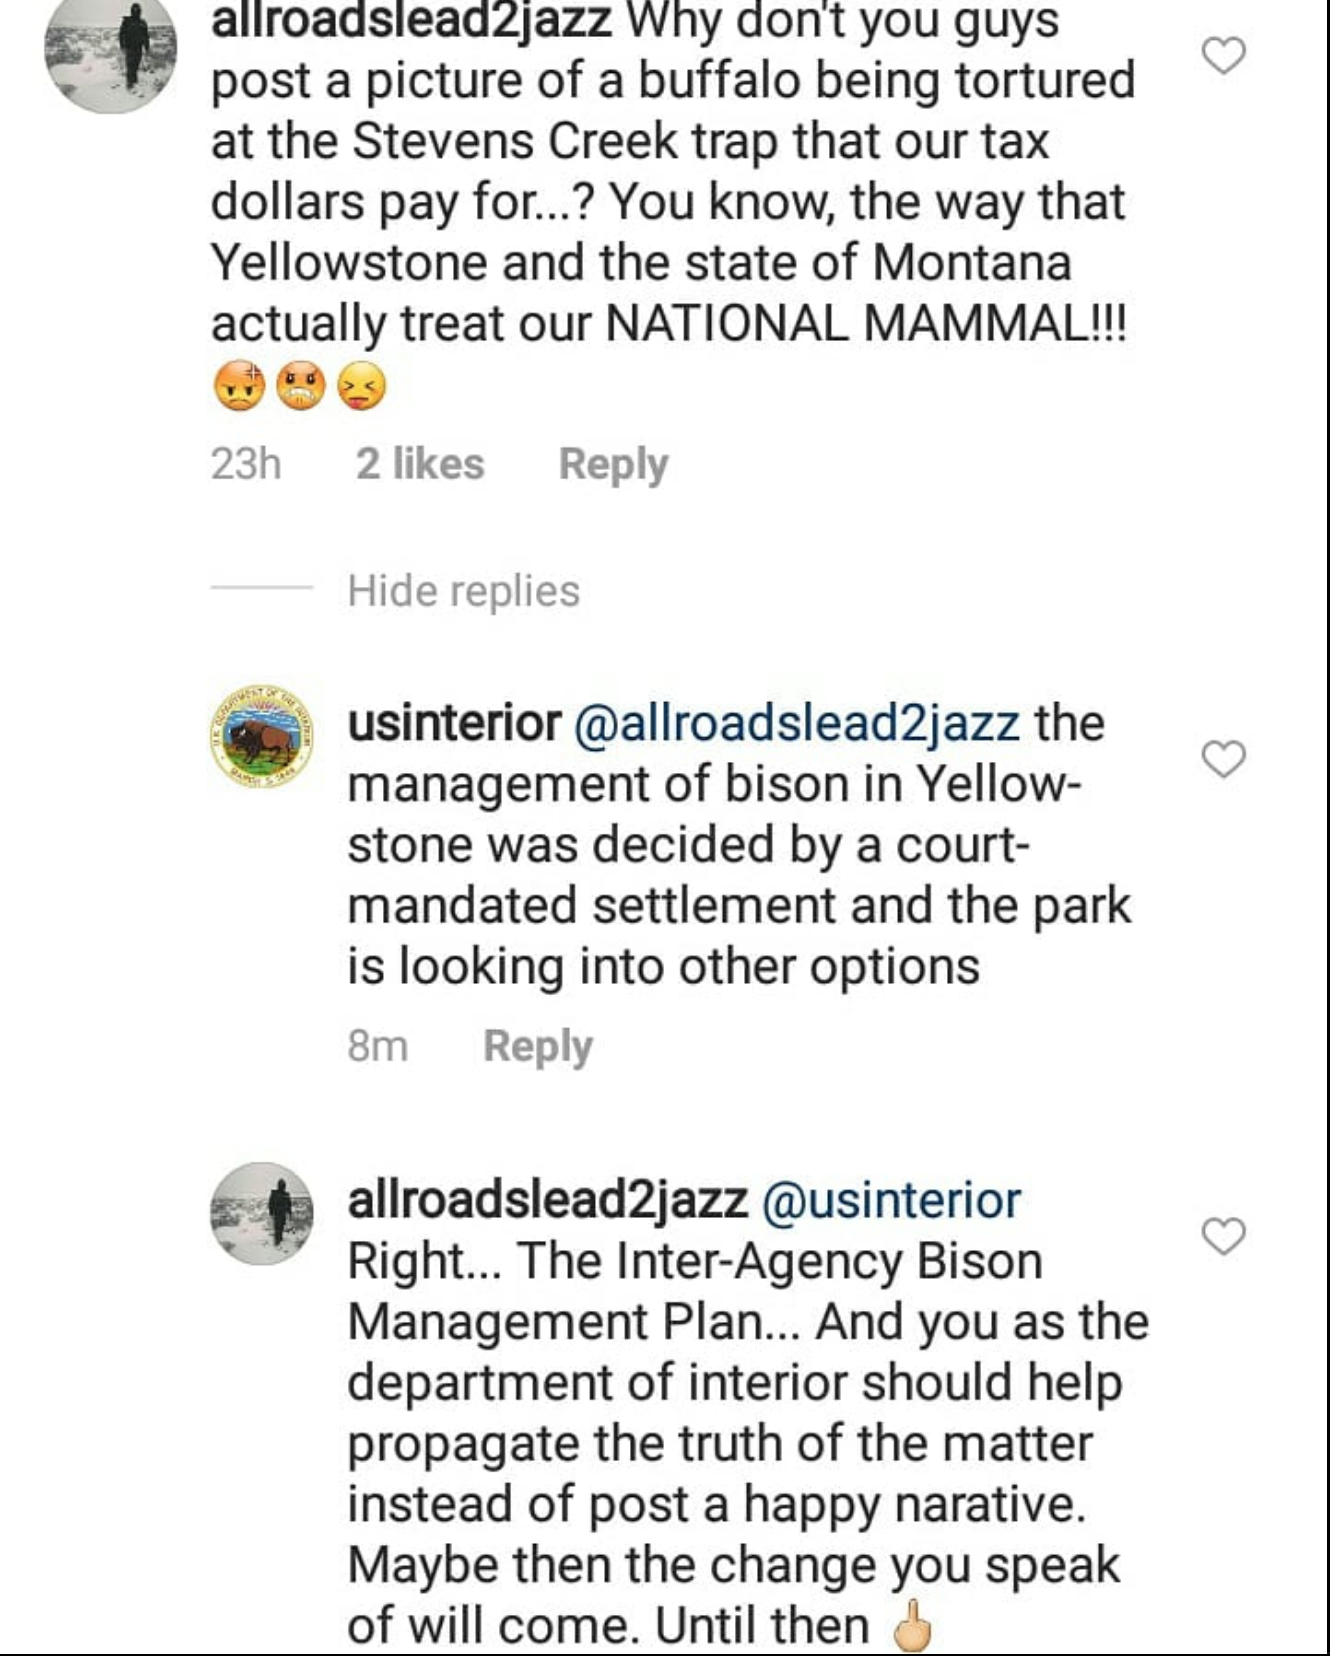Click the angry face emoji in the comment

[300, 383]
